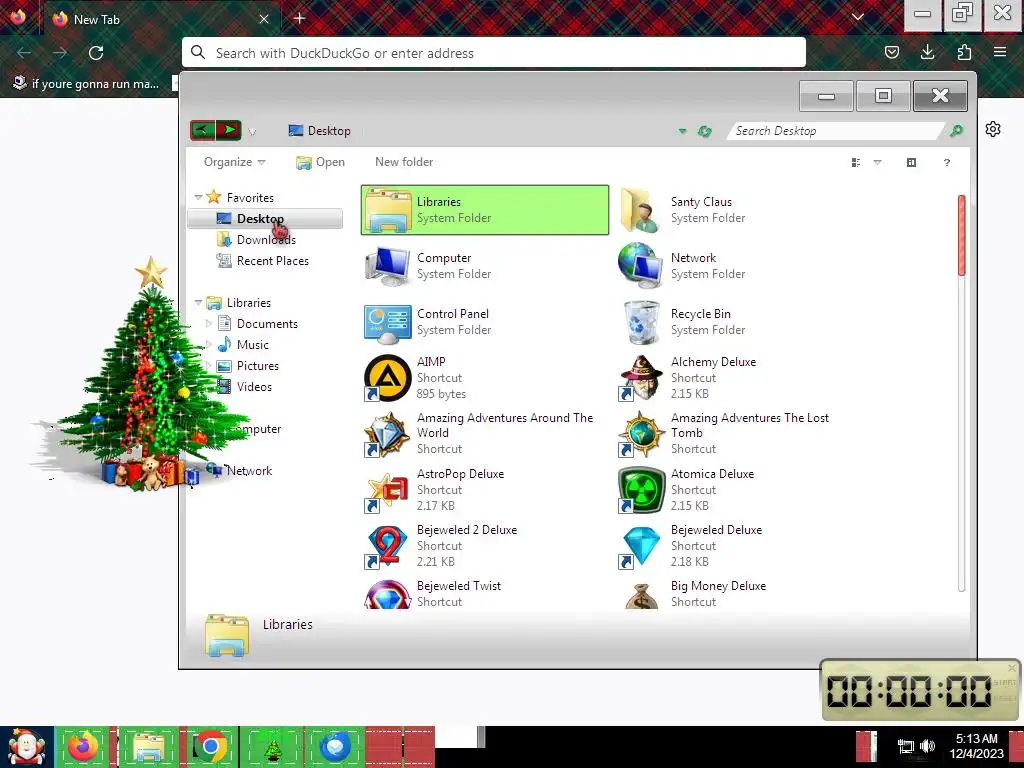Select the Computer system folder icon
Viewport: 1024px width, 768px height.
pyautogui.click(x=388, y=266)
